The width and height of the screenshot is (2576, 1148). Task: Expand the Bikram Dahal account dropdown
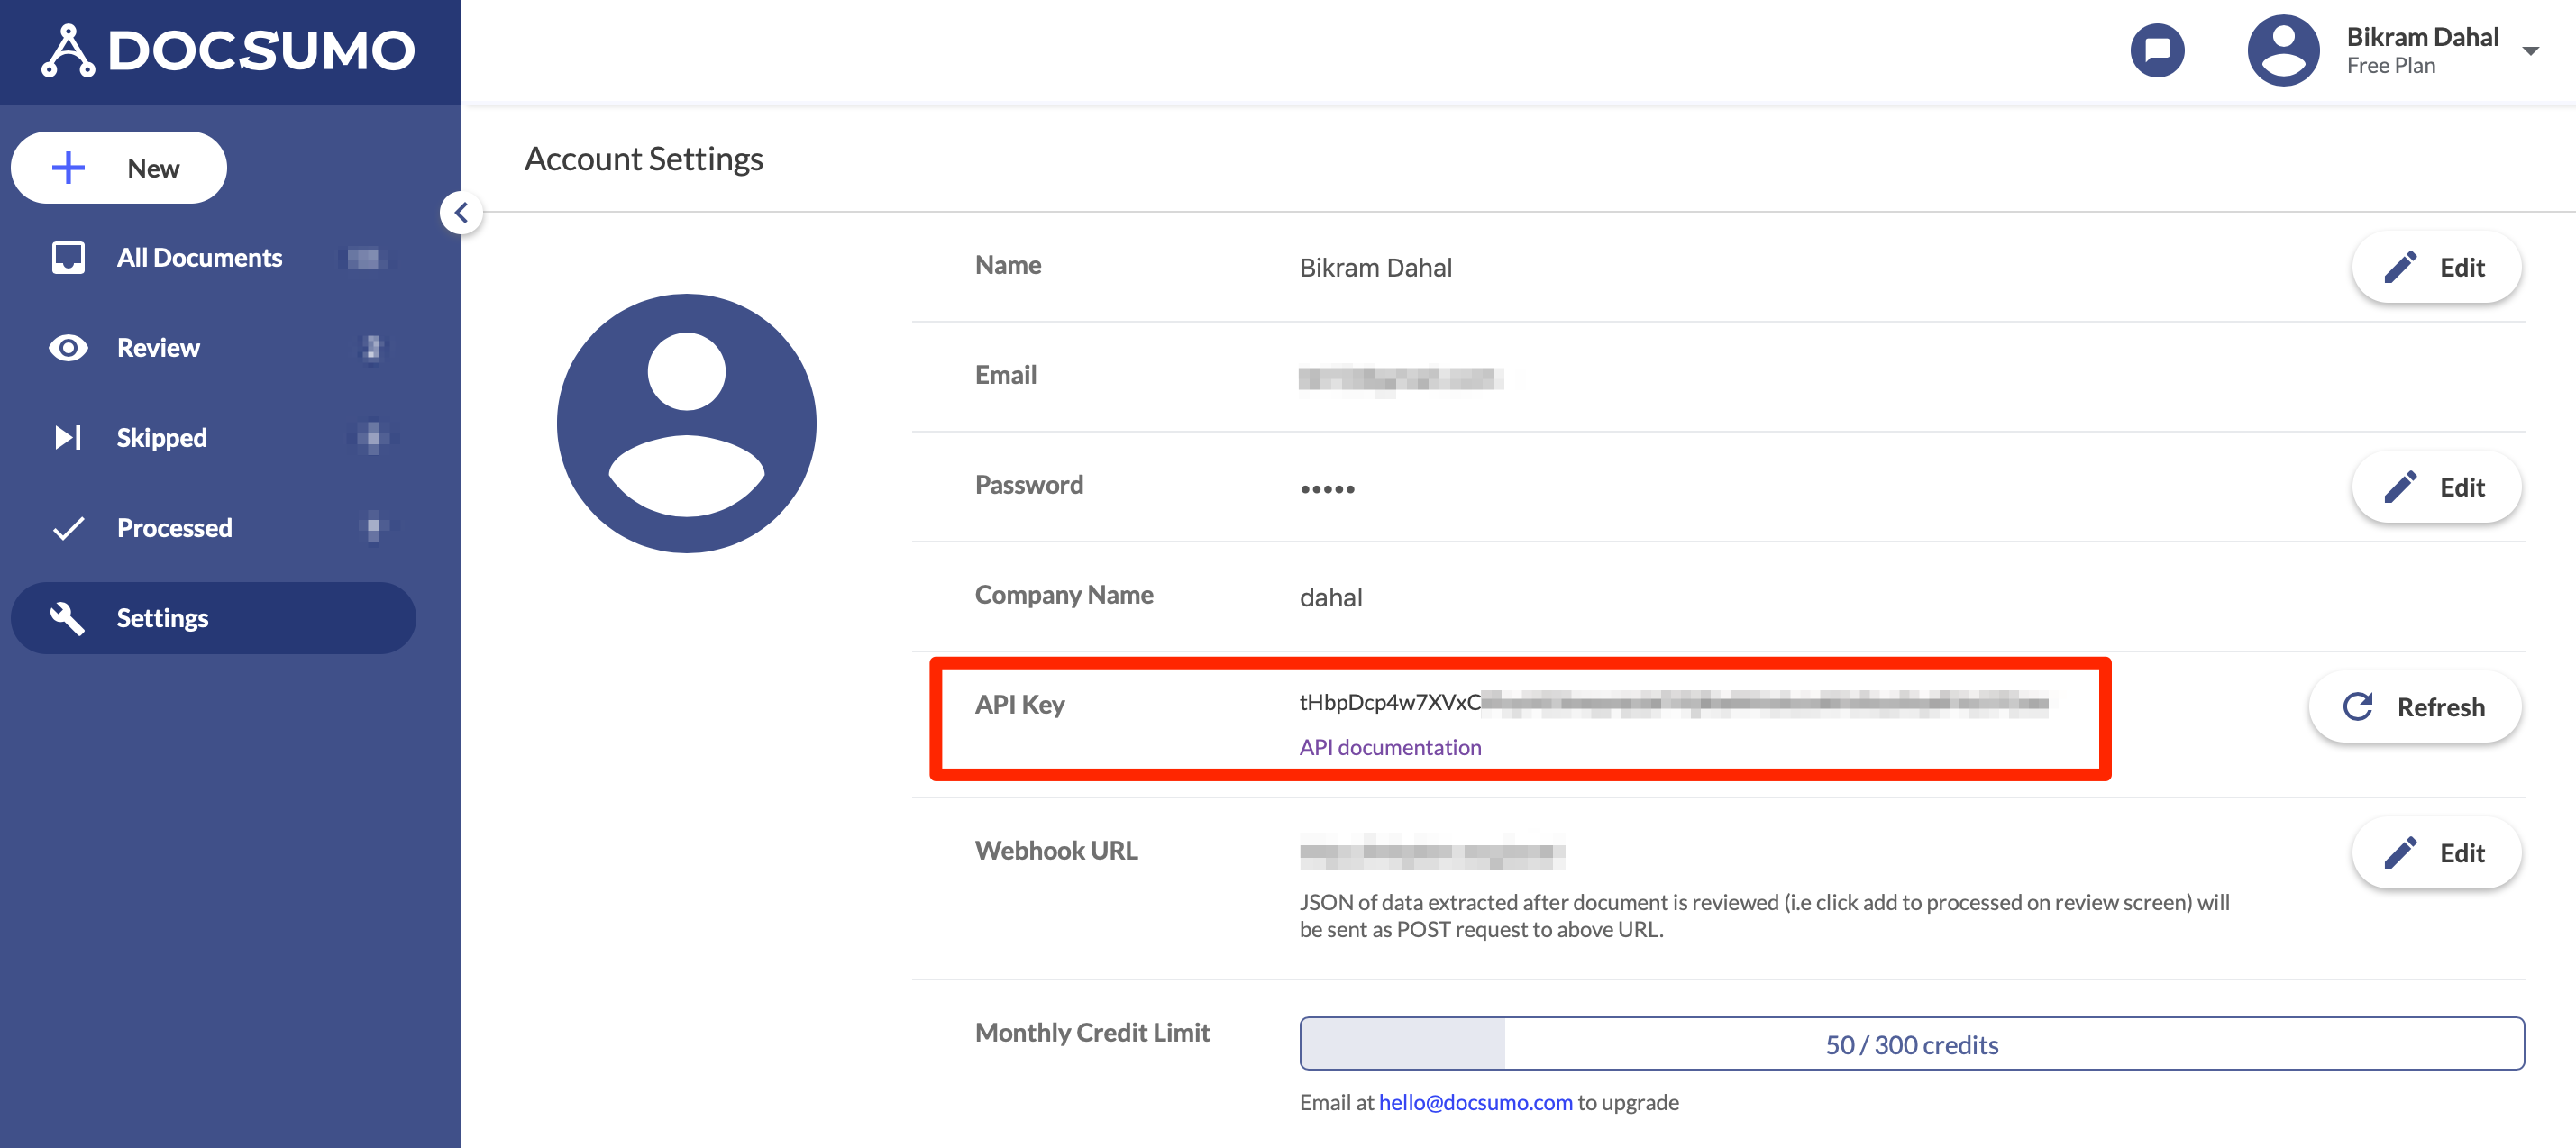(x=2530, y=51)
